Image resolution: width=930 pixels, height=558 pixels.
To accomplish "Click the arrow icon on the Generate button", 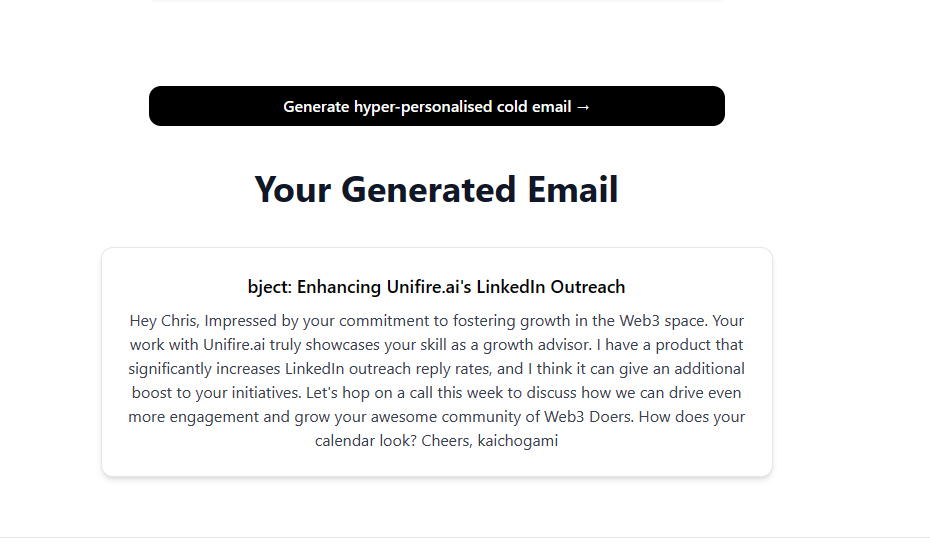I will point(583,107).
